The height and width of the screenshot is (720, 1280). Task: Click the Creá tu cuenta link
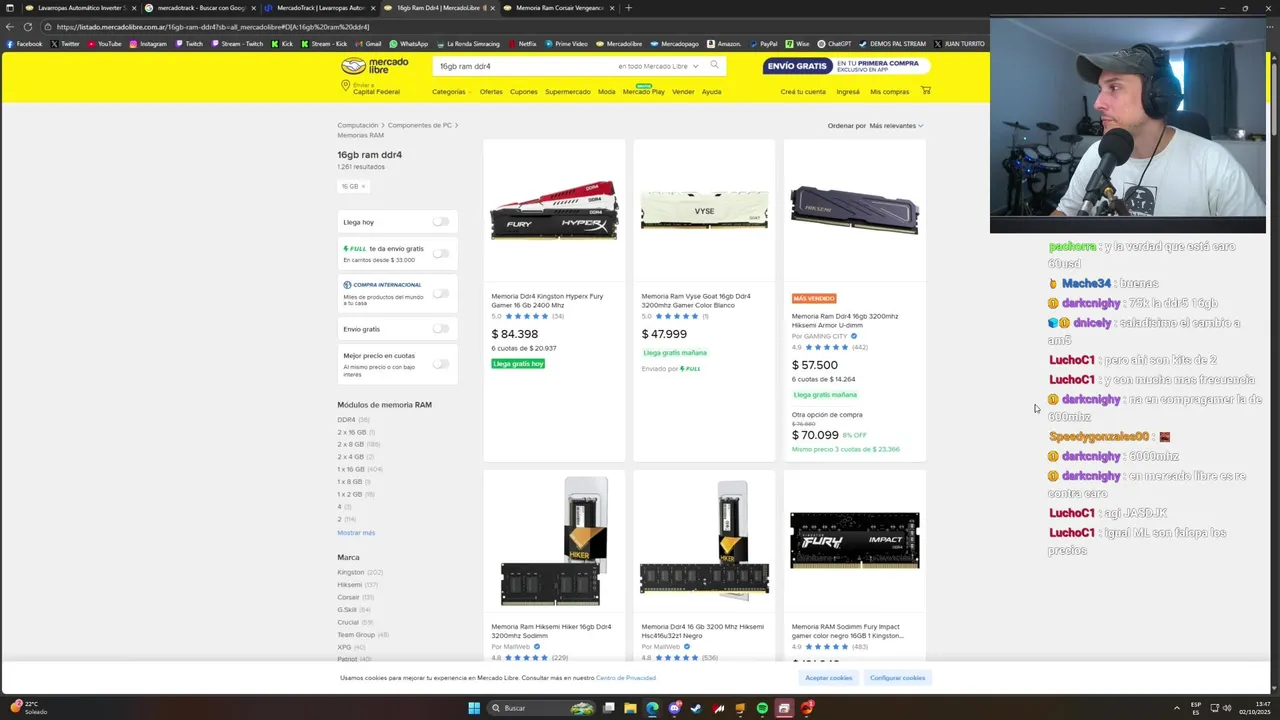803,91
